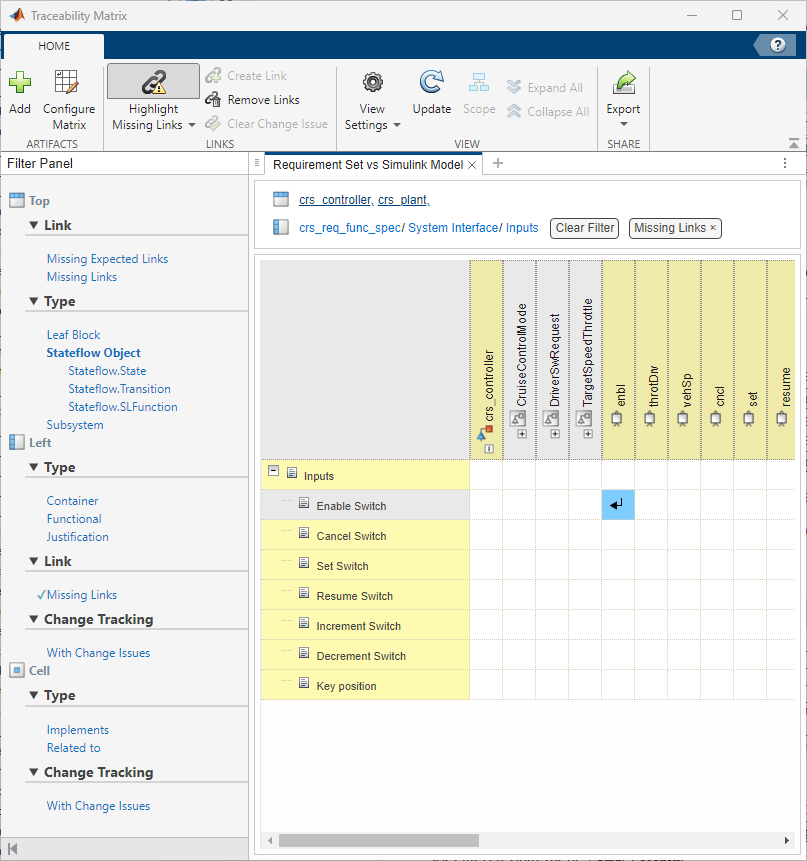The width and height of the screenshot is (807, 861).
Task: Apply Functional filter
Action: [74, 519]
